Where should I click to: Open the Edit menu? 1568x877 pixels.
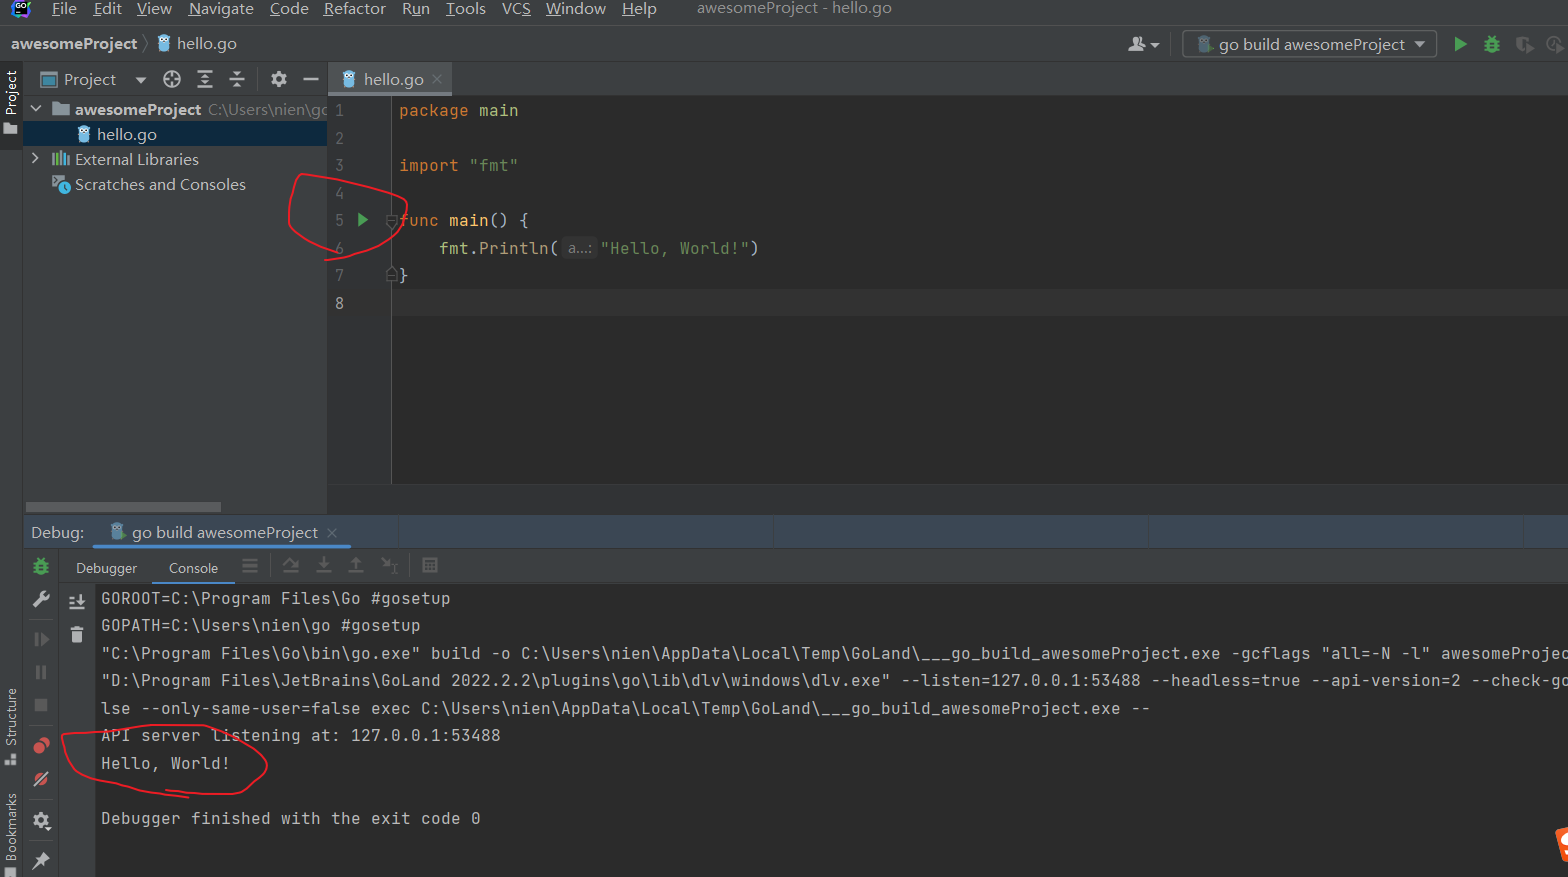(x=107, y=9)
